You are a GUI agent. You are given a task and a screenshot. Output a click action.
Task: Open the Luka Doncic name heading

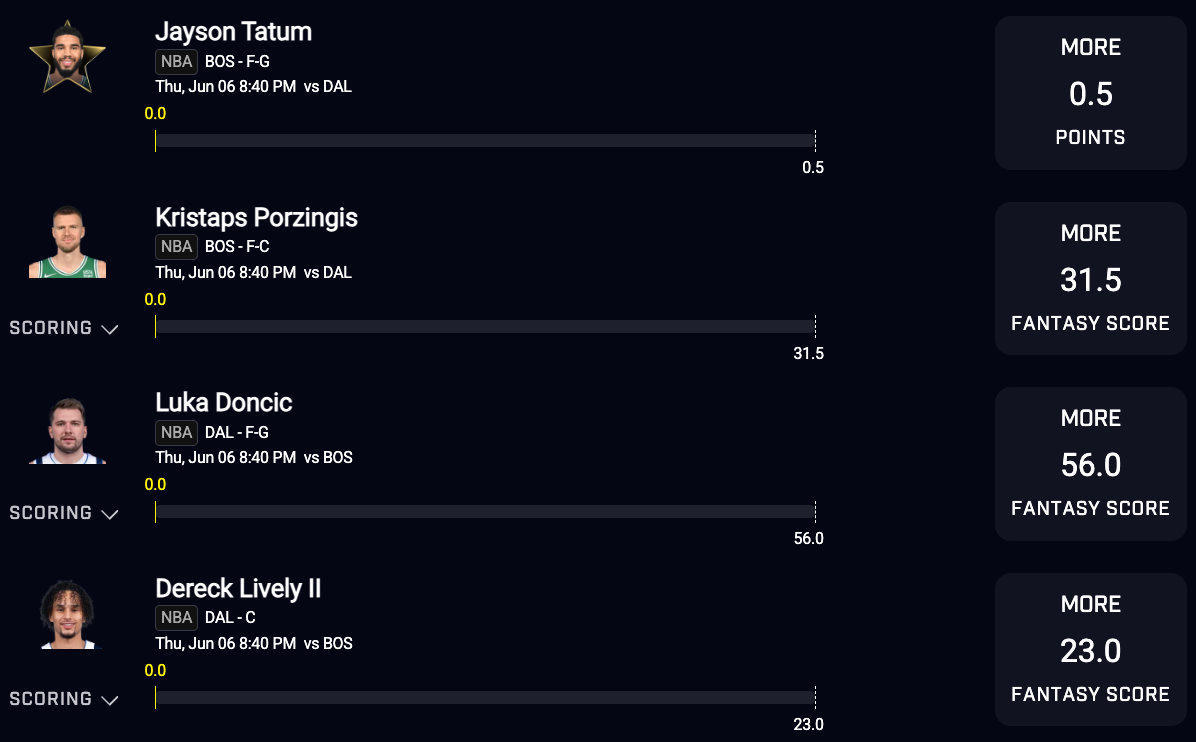point(223,403)
